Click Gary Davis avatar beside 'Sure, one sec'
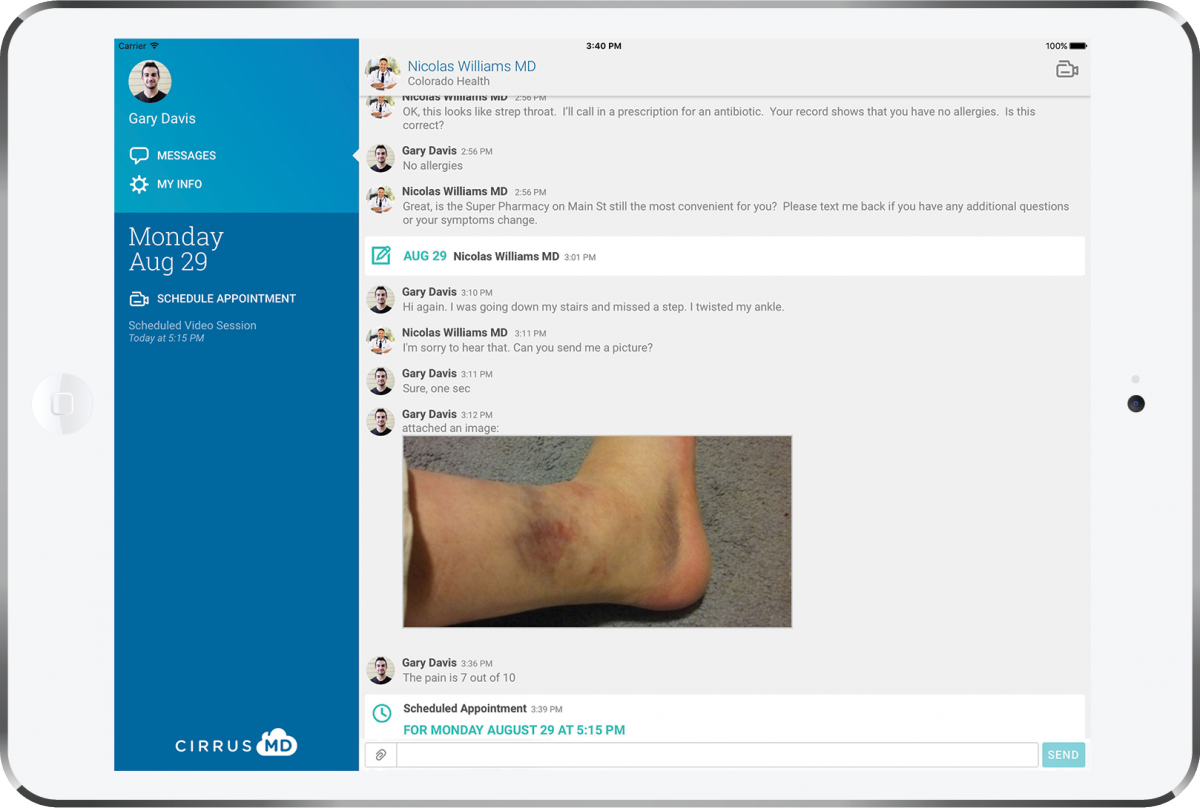 [380, 380]
